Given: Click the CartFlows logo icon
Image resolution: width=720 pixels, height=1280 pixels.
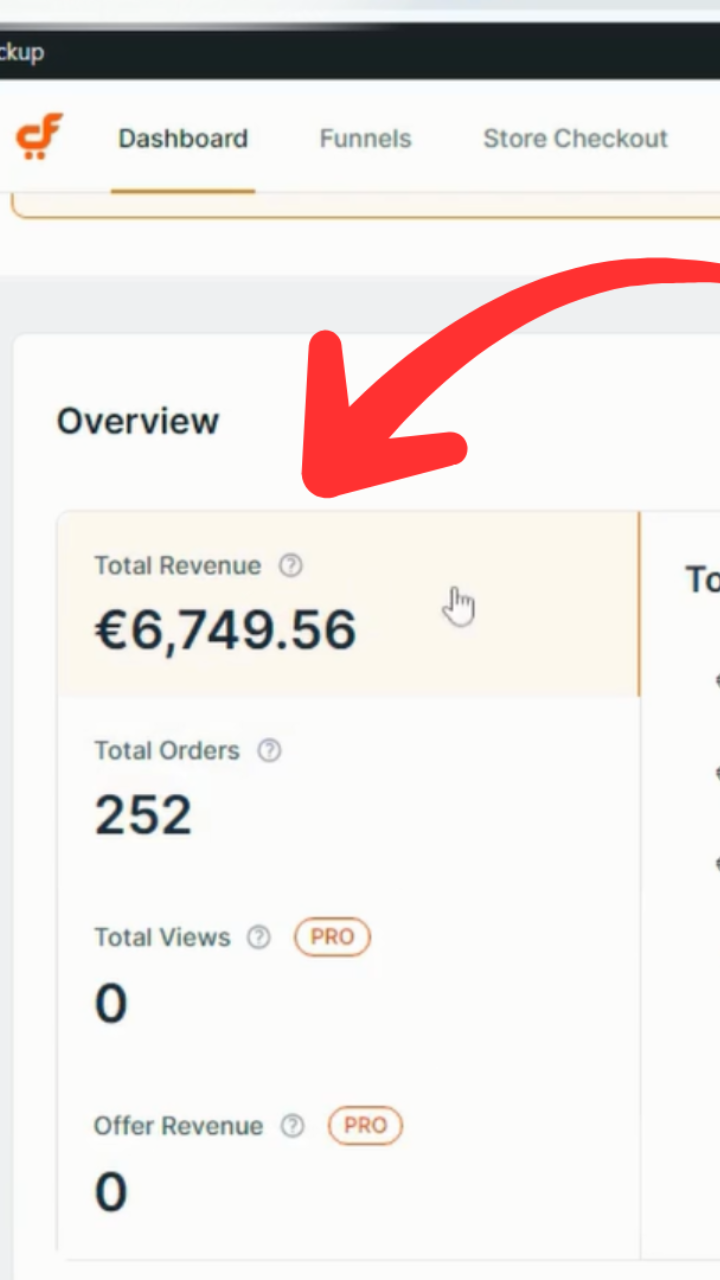Looking at the screenshot, I should coord(39,137).
